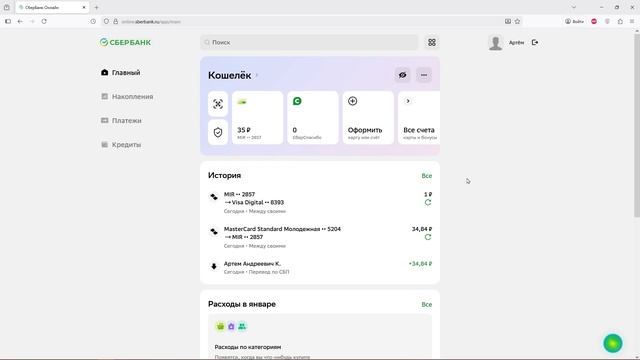This screenshot has width=640, height=360.
Task: Click the +34,84 ₽ amount
Action: [x=420, y=264]
